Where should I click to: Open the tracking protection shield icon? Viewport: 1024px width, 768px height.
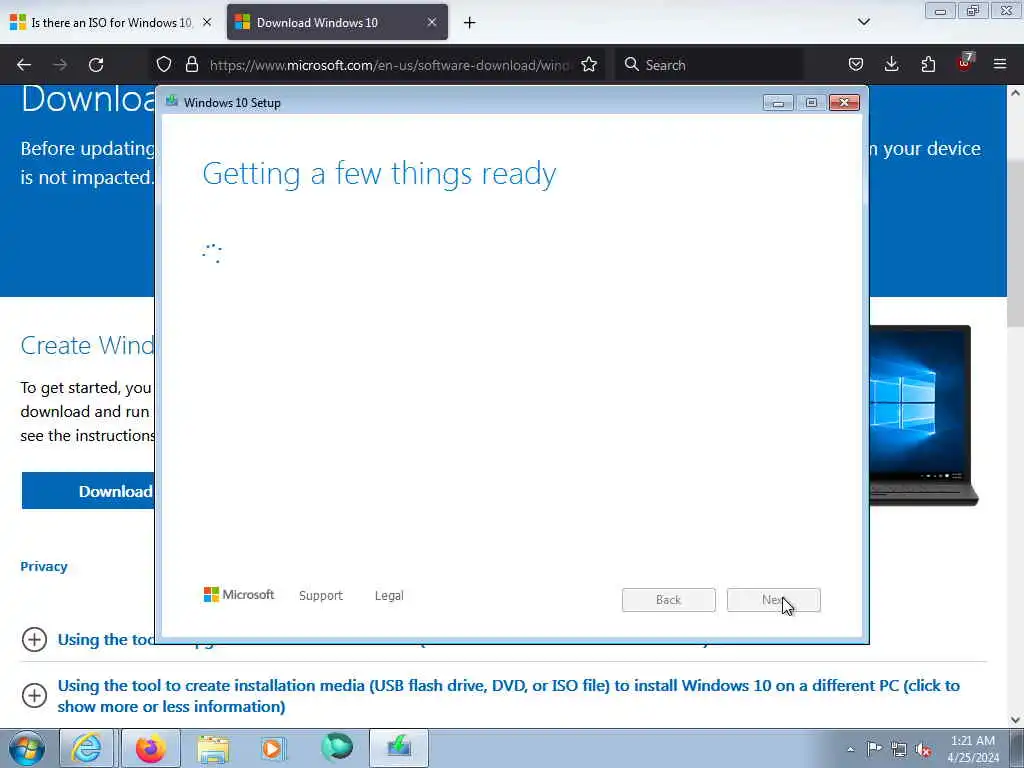[164, 64]
